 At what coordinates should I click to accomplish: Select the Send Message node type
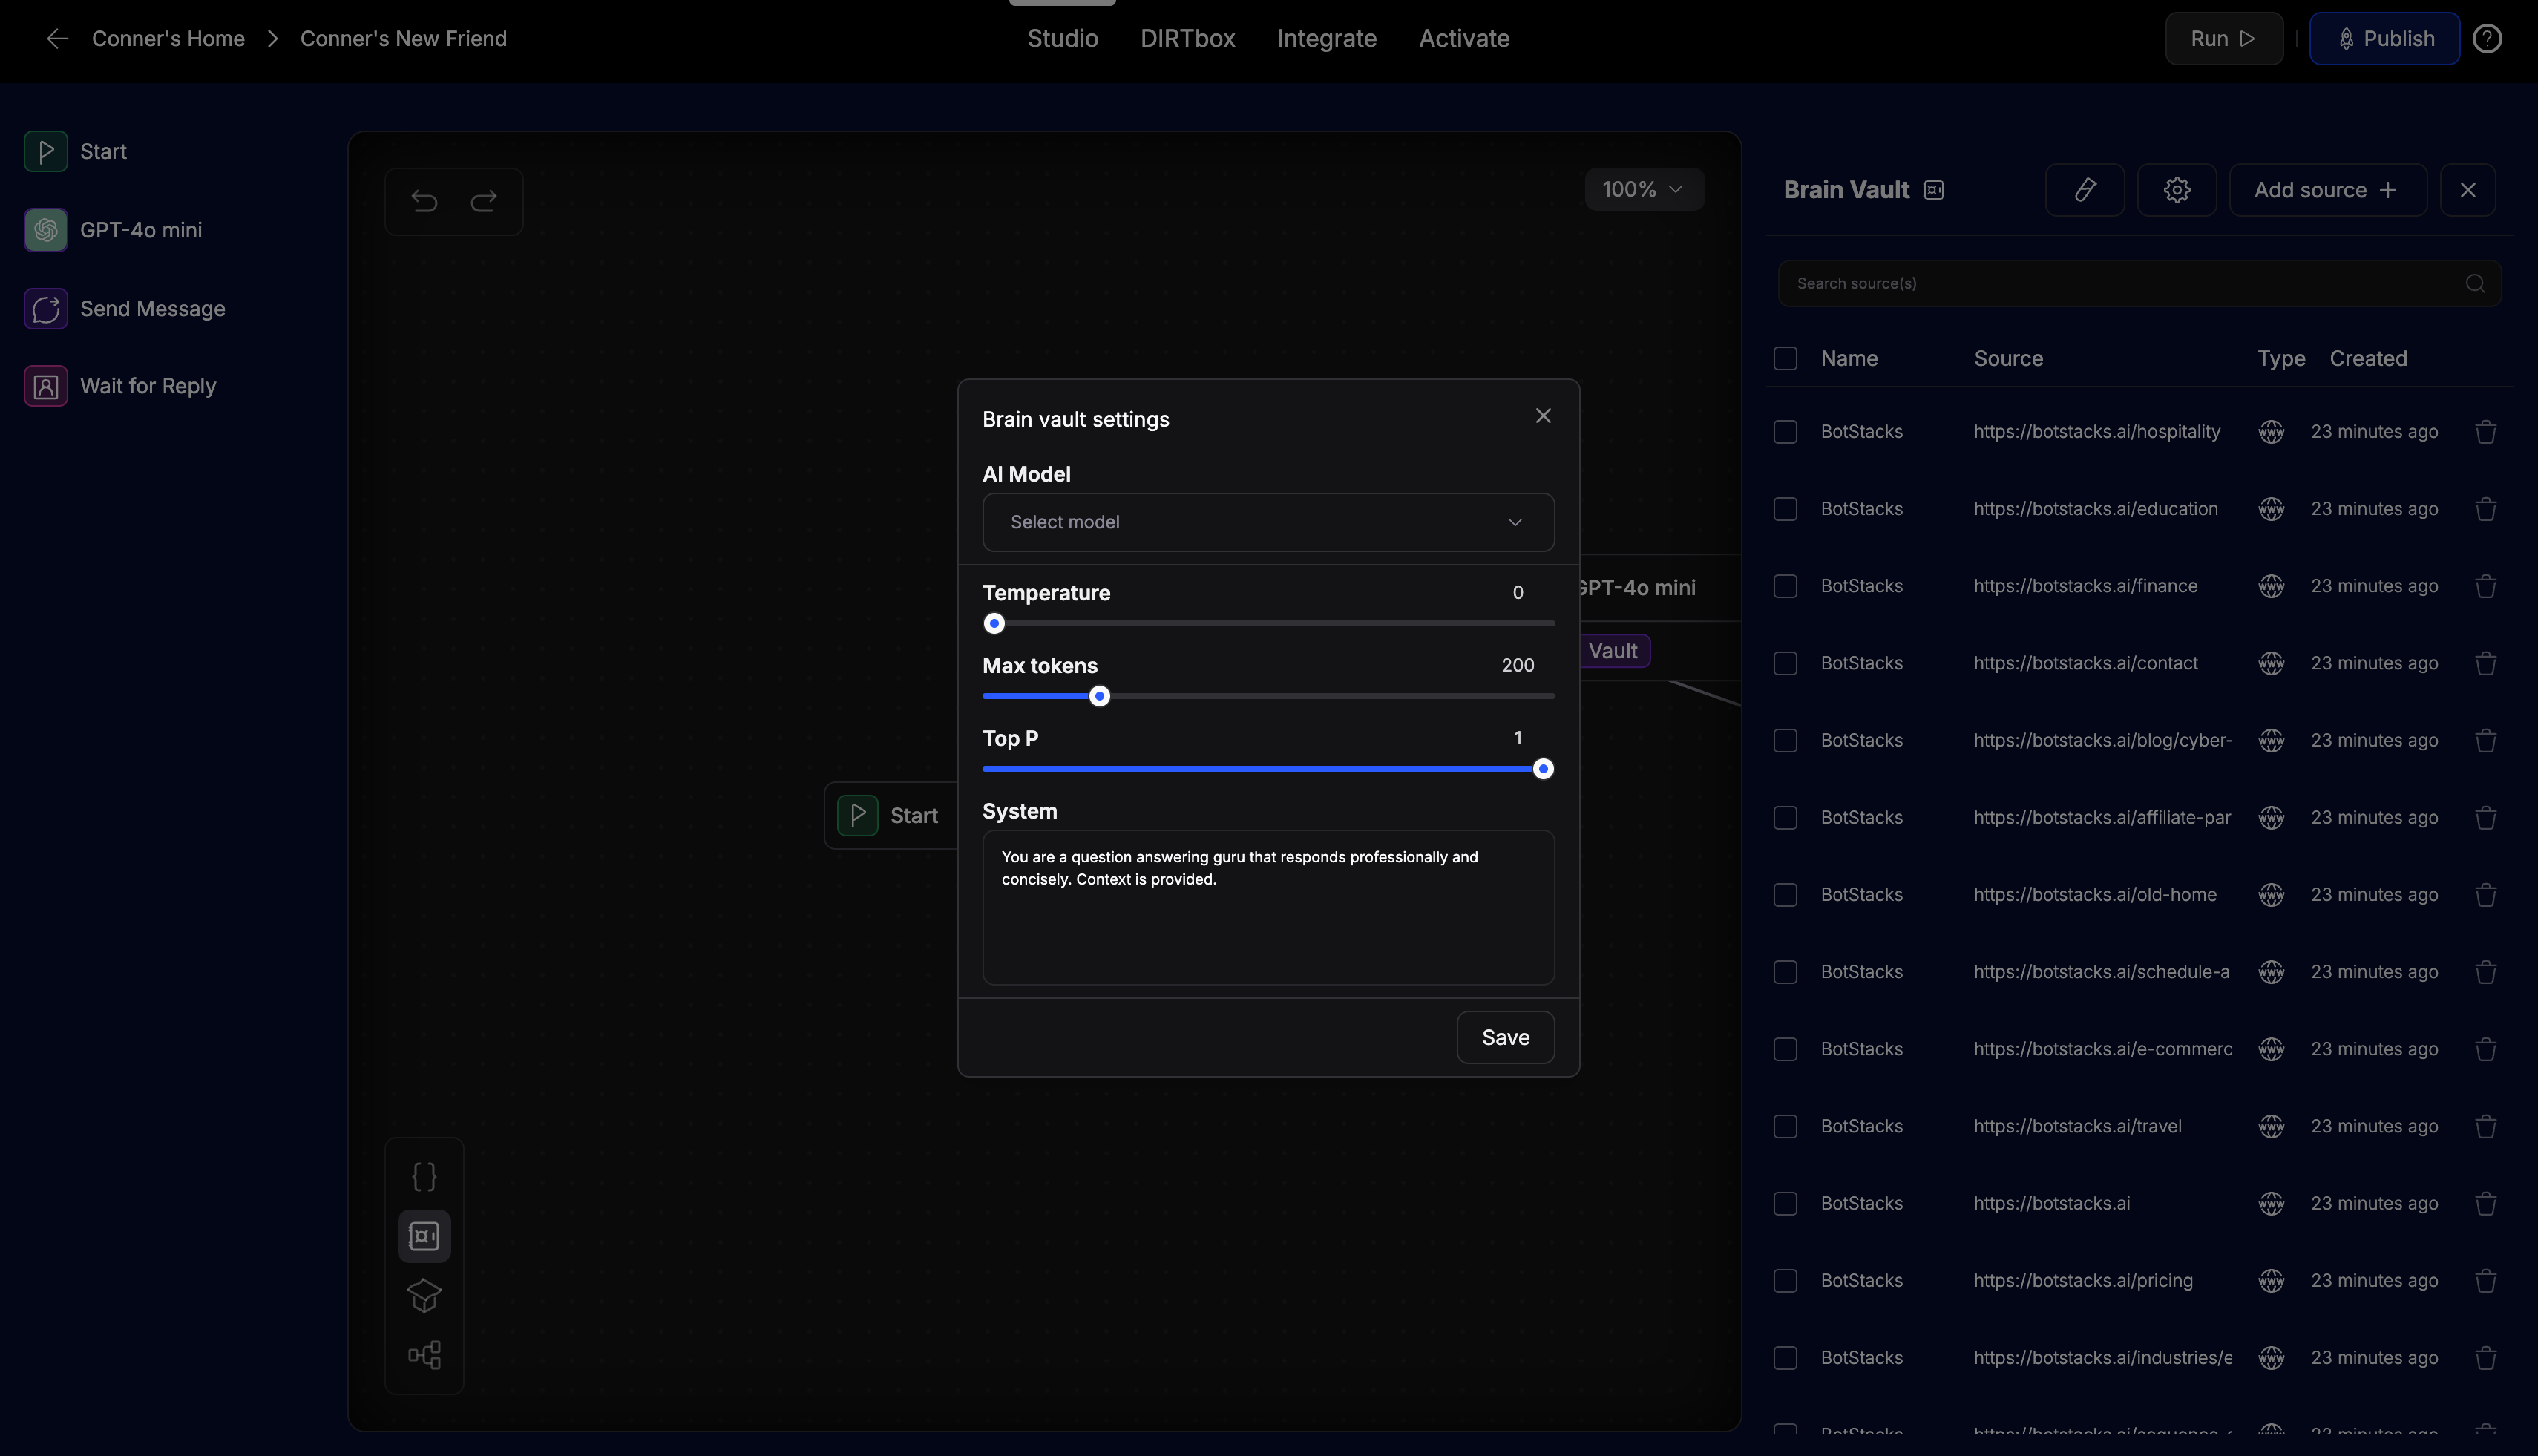[x=153, y=308]
